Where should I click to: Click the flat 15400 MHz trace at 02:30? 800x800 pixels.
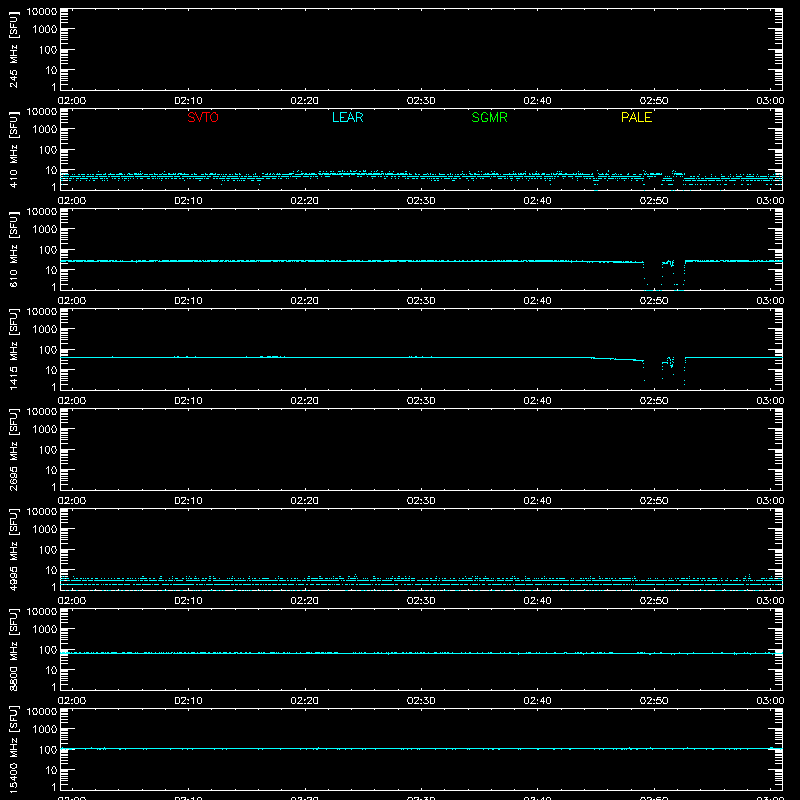[x=421, y=749]
